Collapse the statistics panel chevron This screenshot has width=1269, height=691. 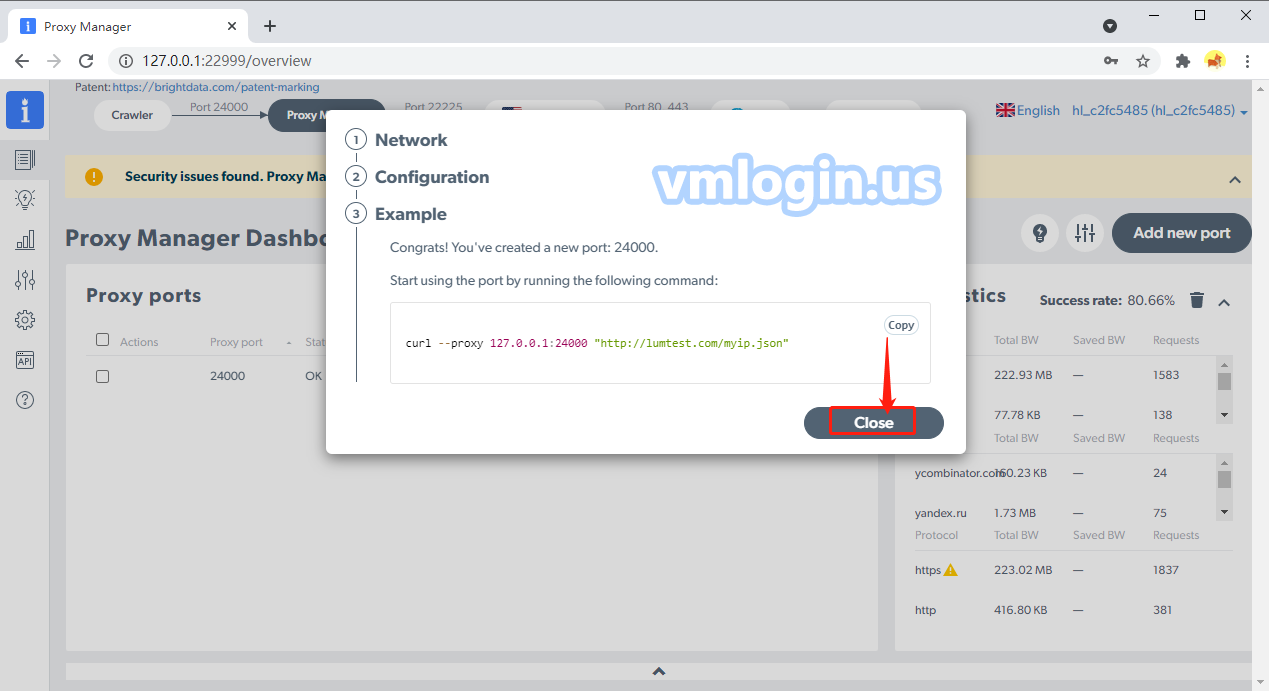pos(1224,301)
